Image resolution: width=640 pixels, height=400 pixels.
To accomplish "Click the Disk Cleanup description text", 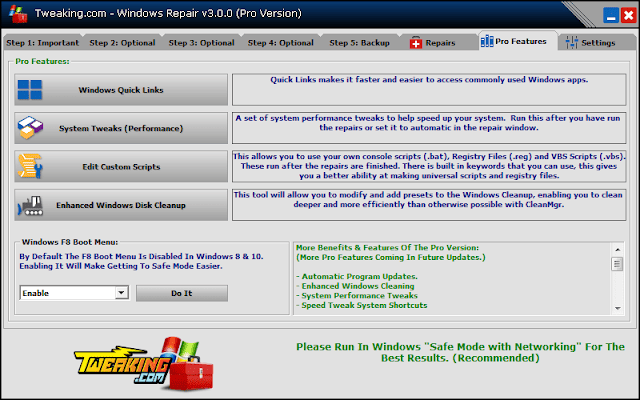I will (x=428, y=200).
